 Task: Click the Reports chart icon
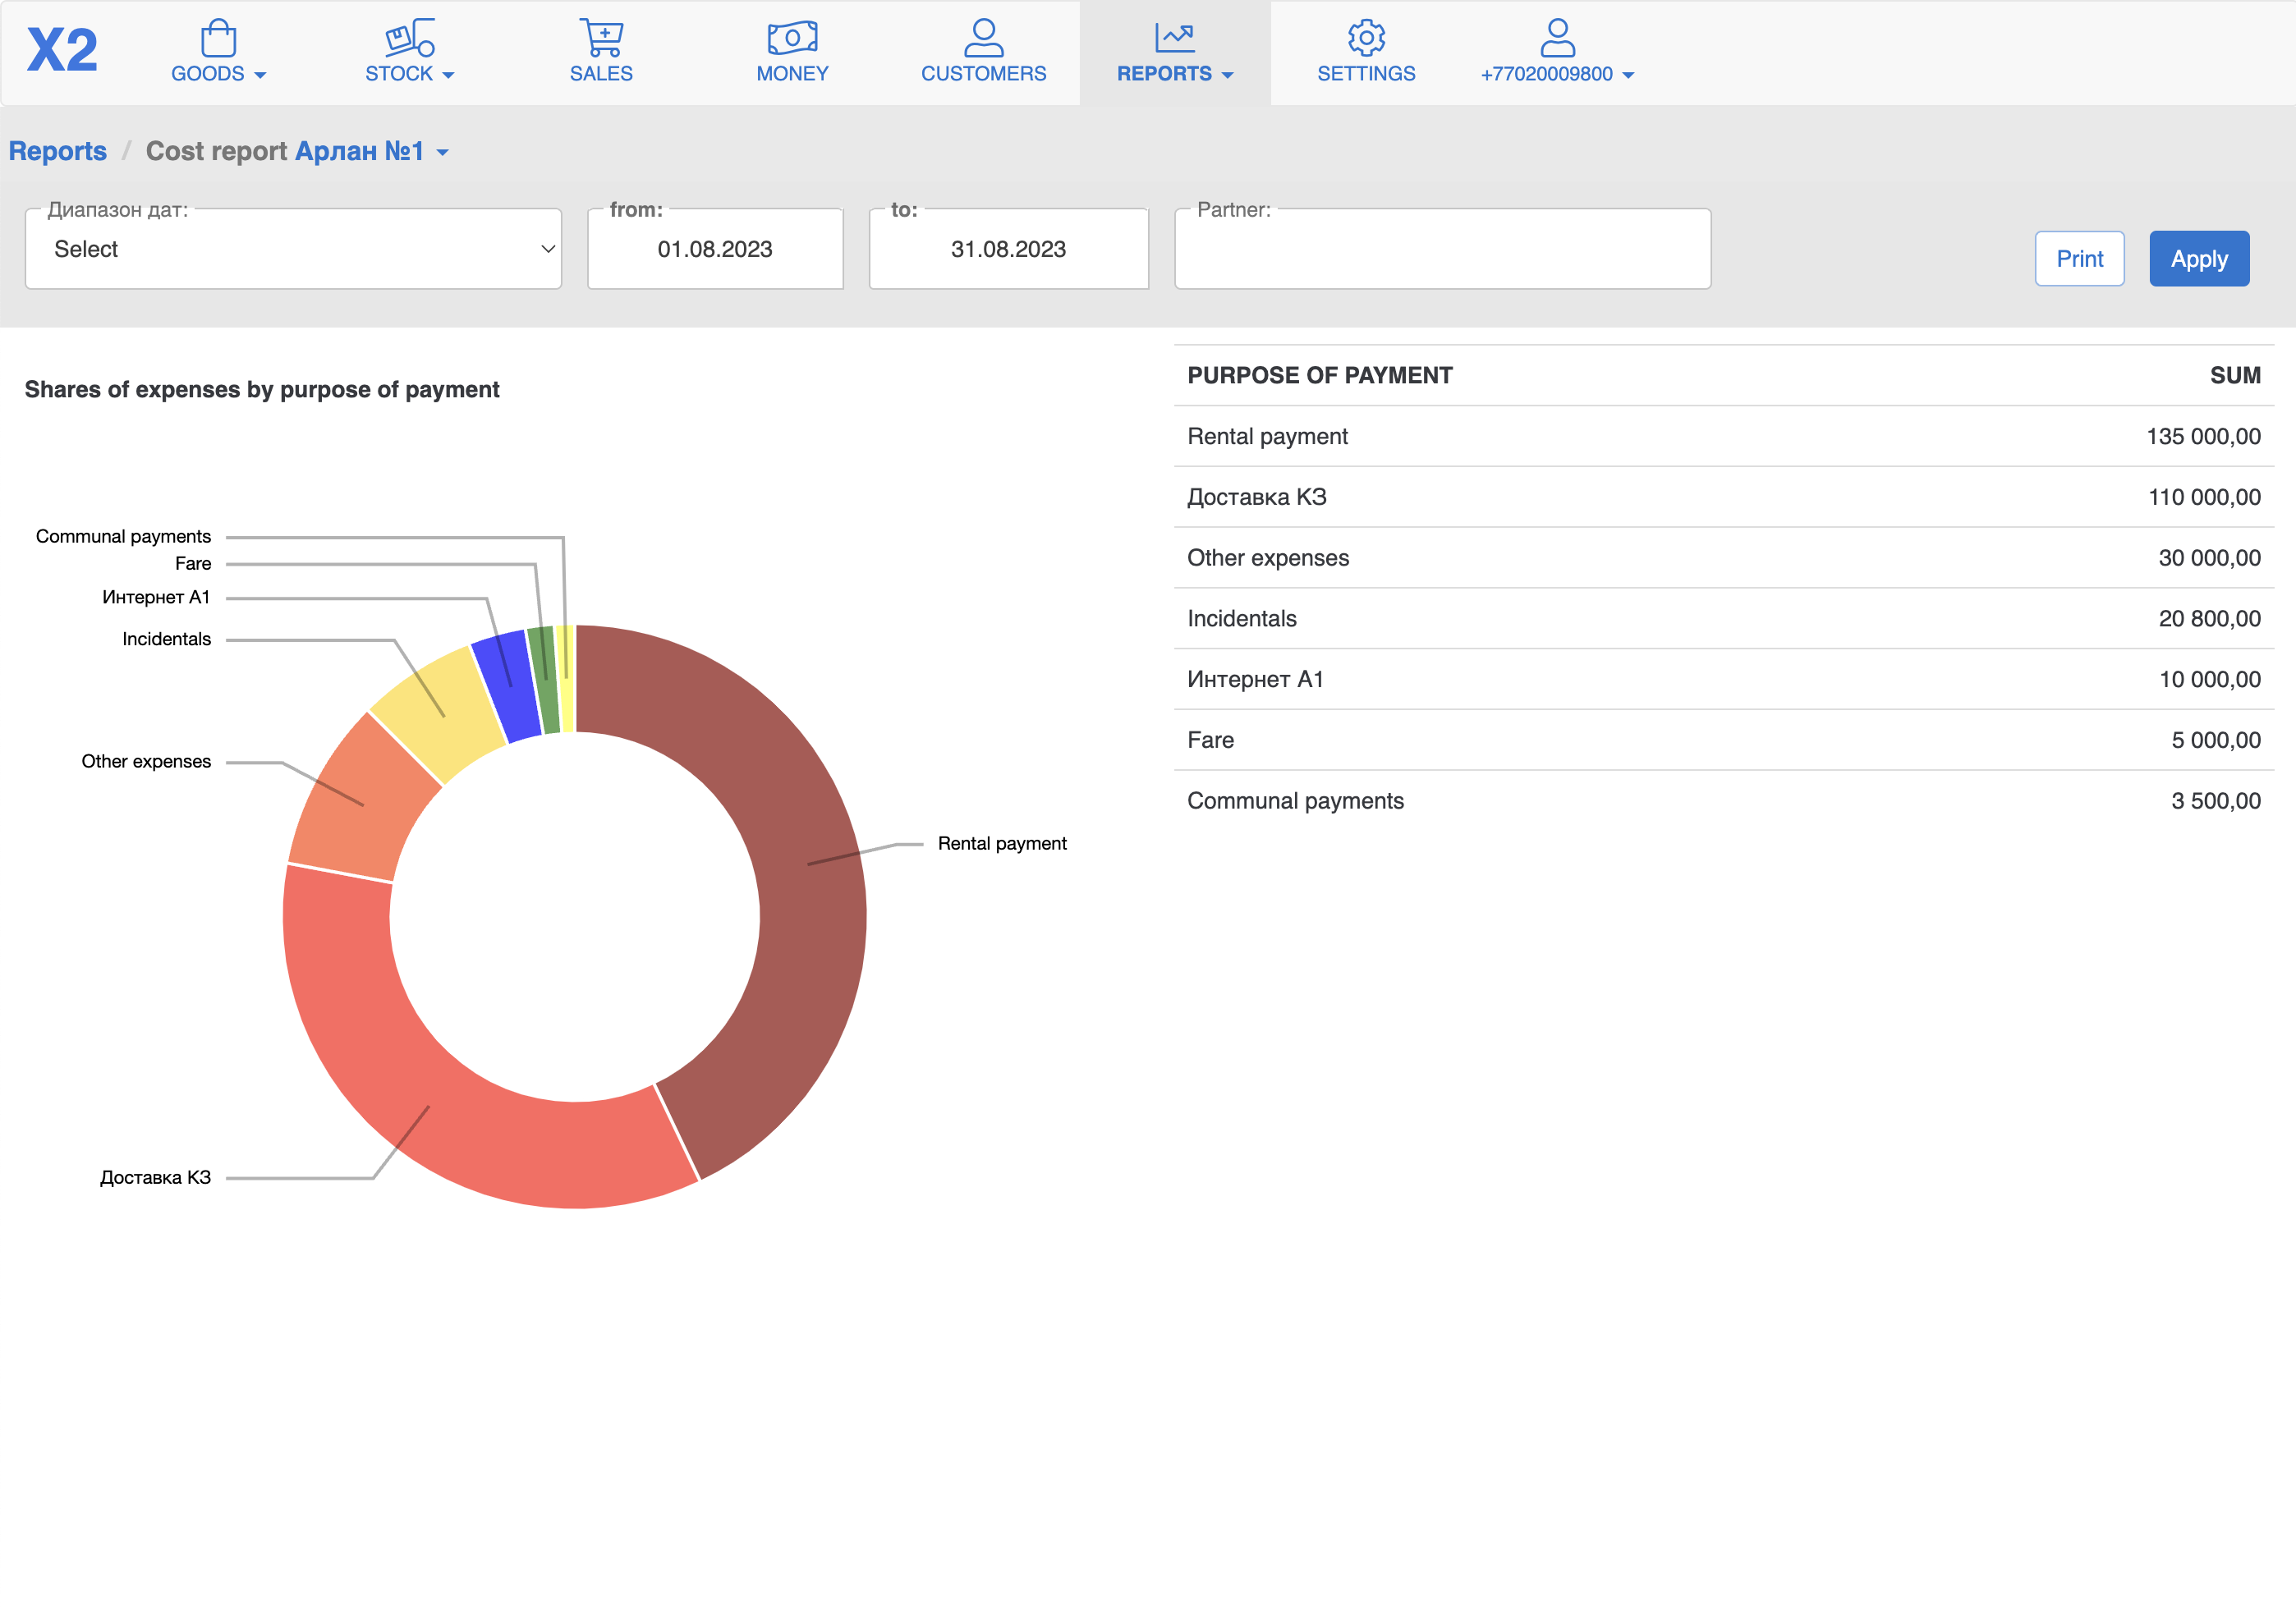(1174, 38)
